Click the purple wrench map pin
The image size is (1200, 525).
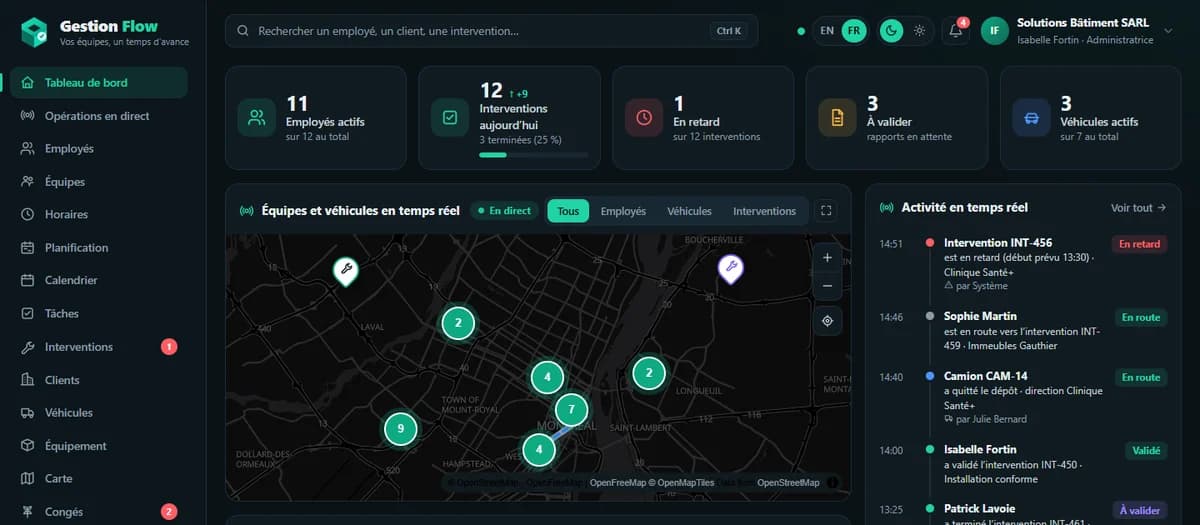coord(731,267)
